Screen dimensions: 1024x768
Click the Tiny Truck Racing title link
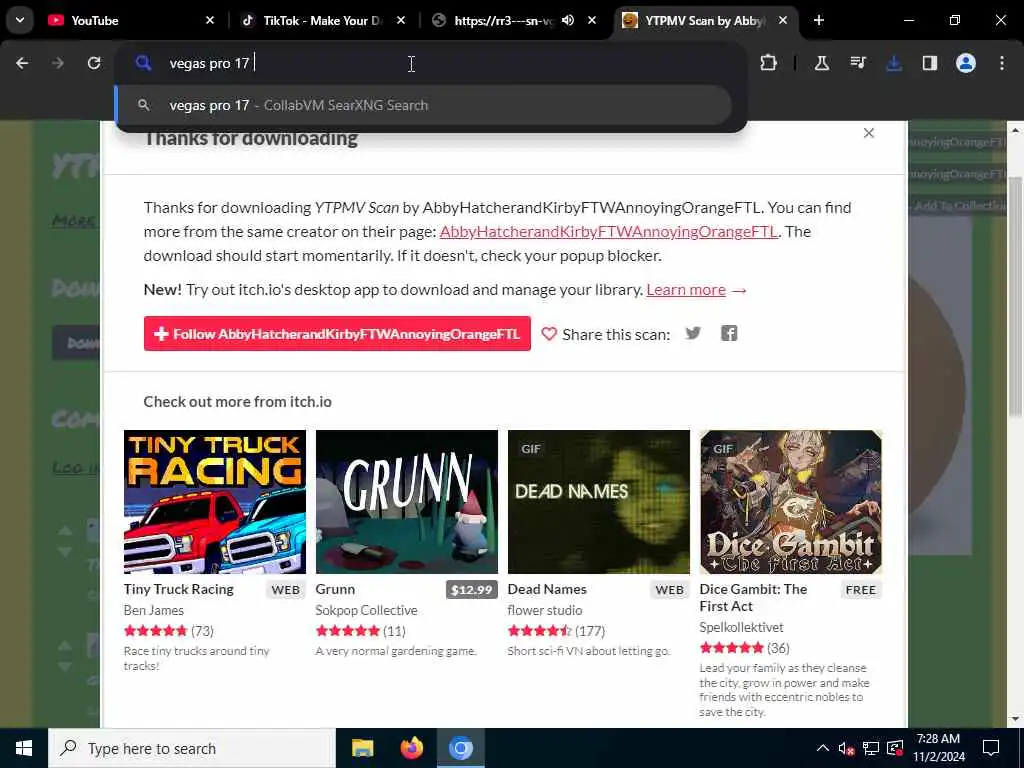pyautogui.click(x=178, y=589)
